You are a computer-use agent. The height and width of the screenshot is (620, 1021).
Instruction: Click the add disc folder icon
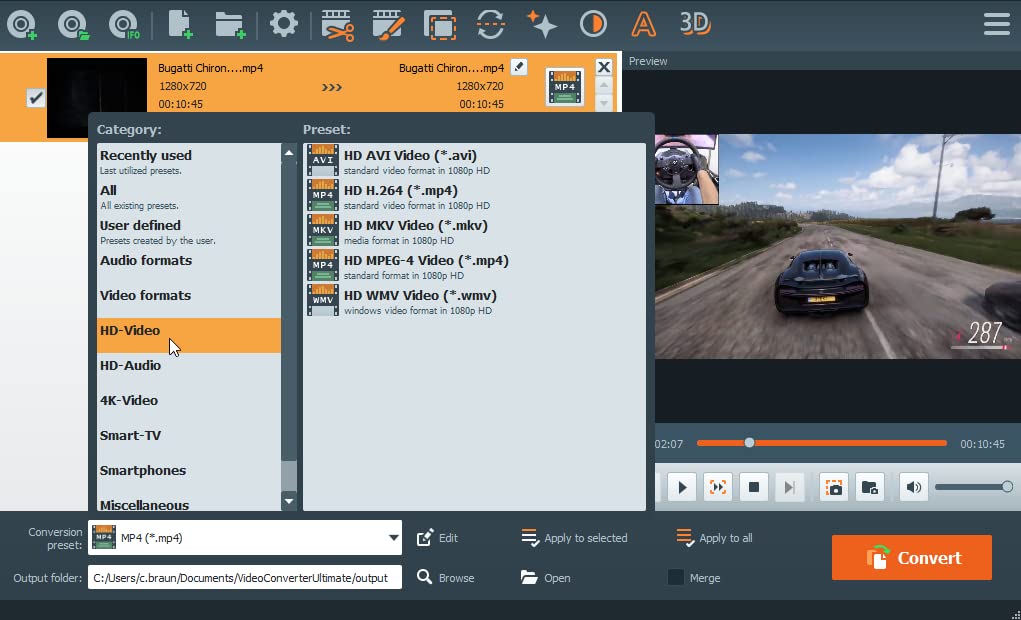[74, 25]
